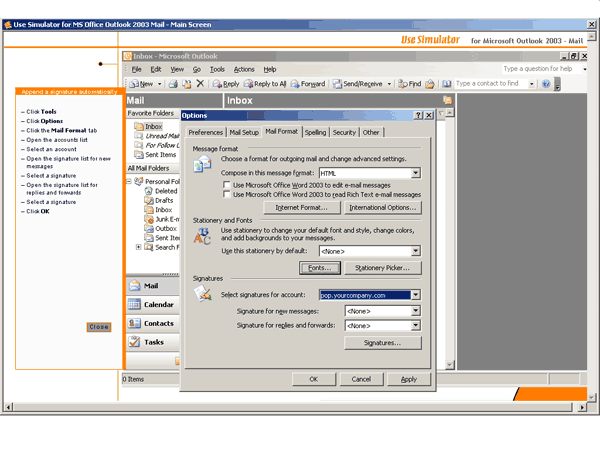Click the Type a contact to find field

(491, 83)
